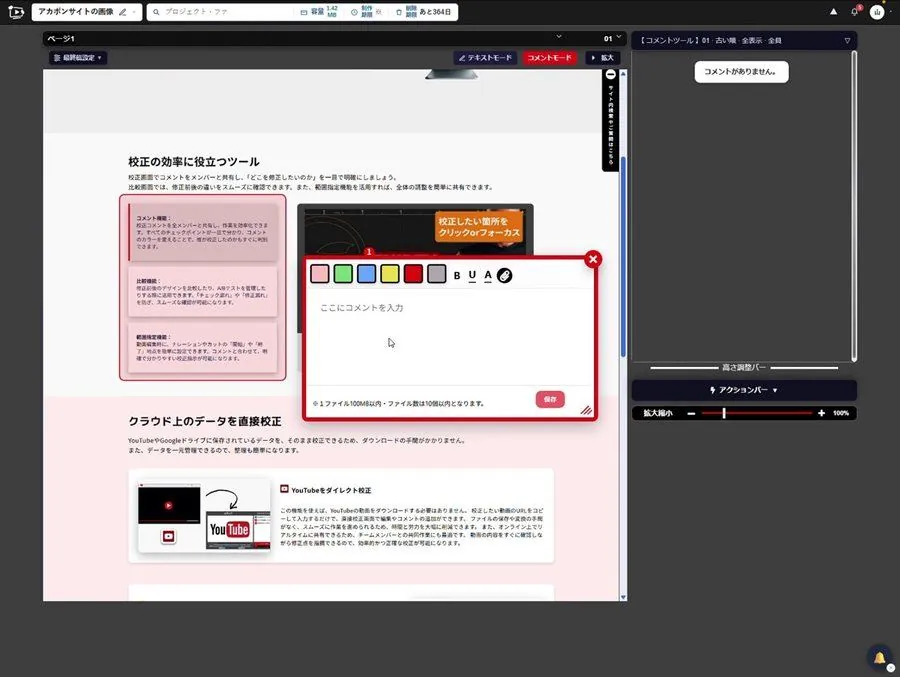Select the red comment color swatch
The width and height of the screenshot is (900, 677).
click(x=413, y=274)
